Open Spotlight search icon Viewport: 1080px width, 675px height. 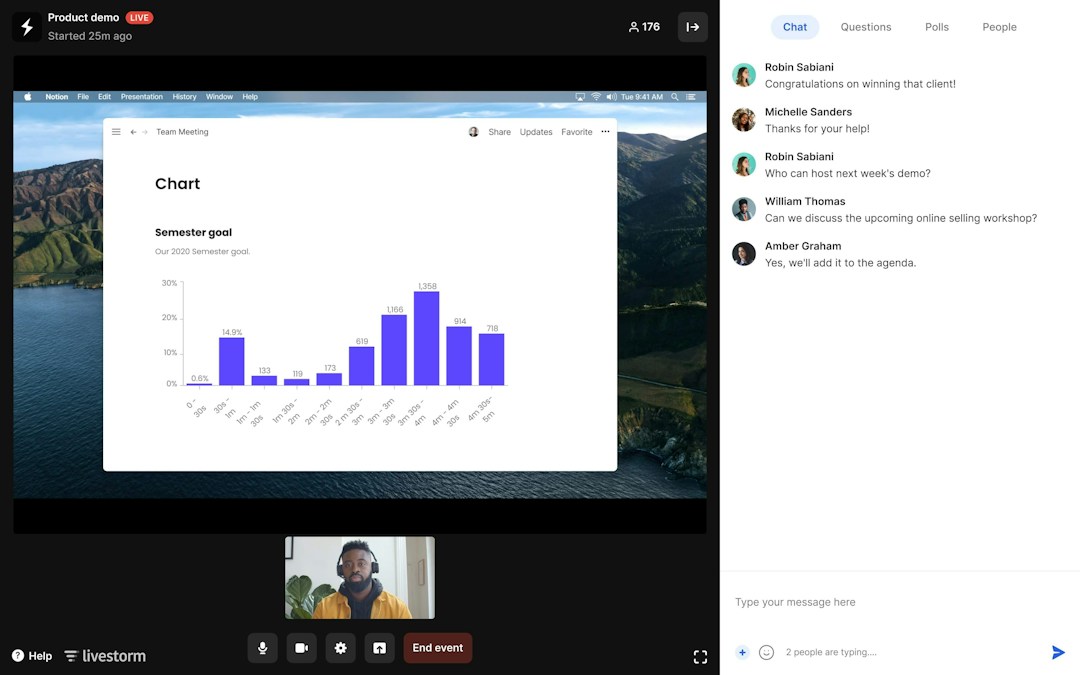tap(675, 97)
